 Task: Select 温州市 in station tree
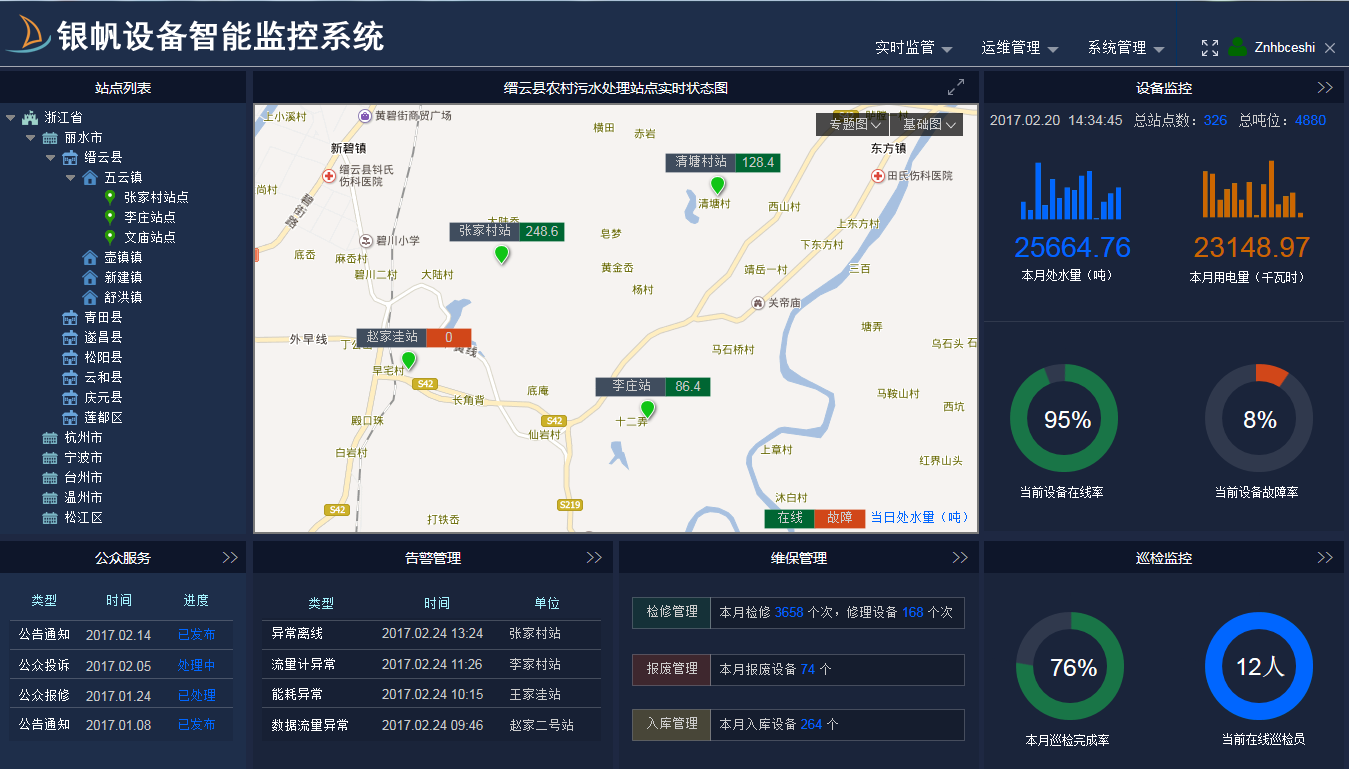83,497
